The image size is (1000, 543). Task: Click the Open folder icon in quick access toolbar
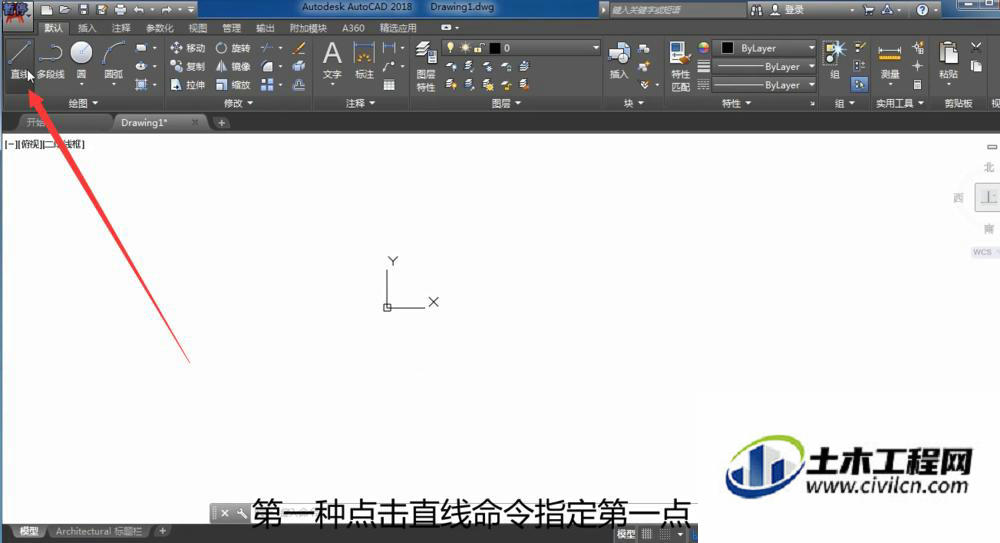[64, 10]
